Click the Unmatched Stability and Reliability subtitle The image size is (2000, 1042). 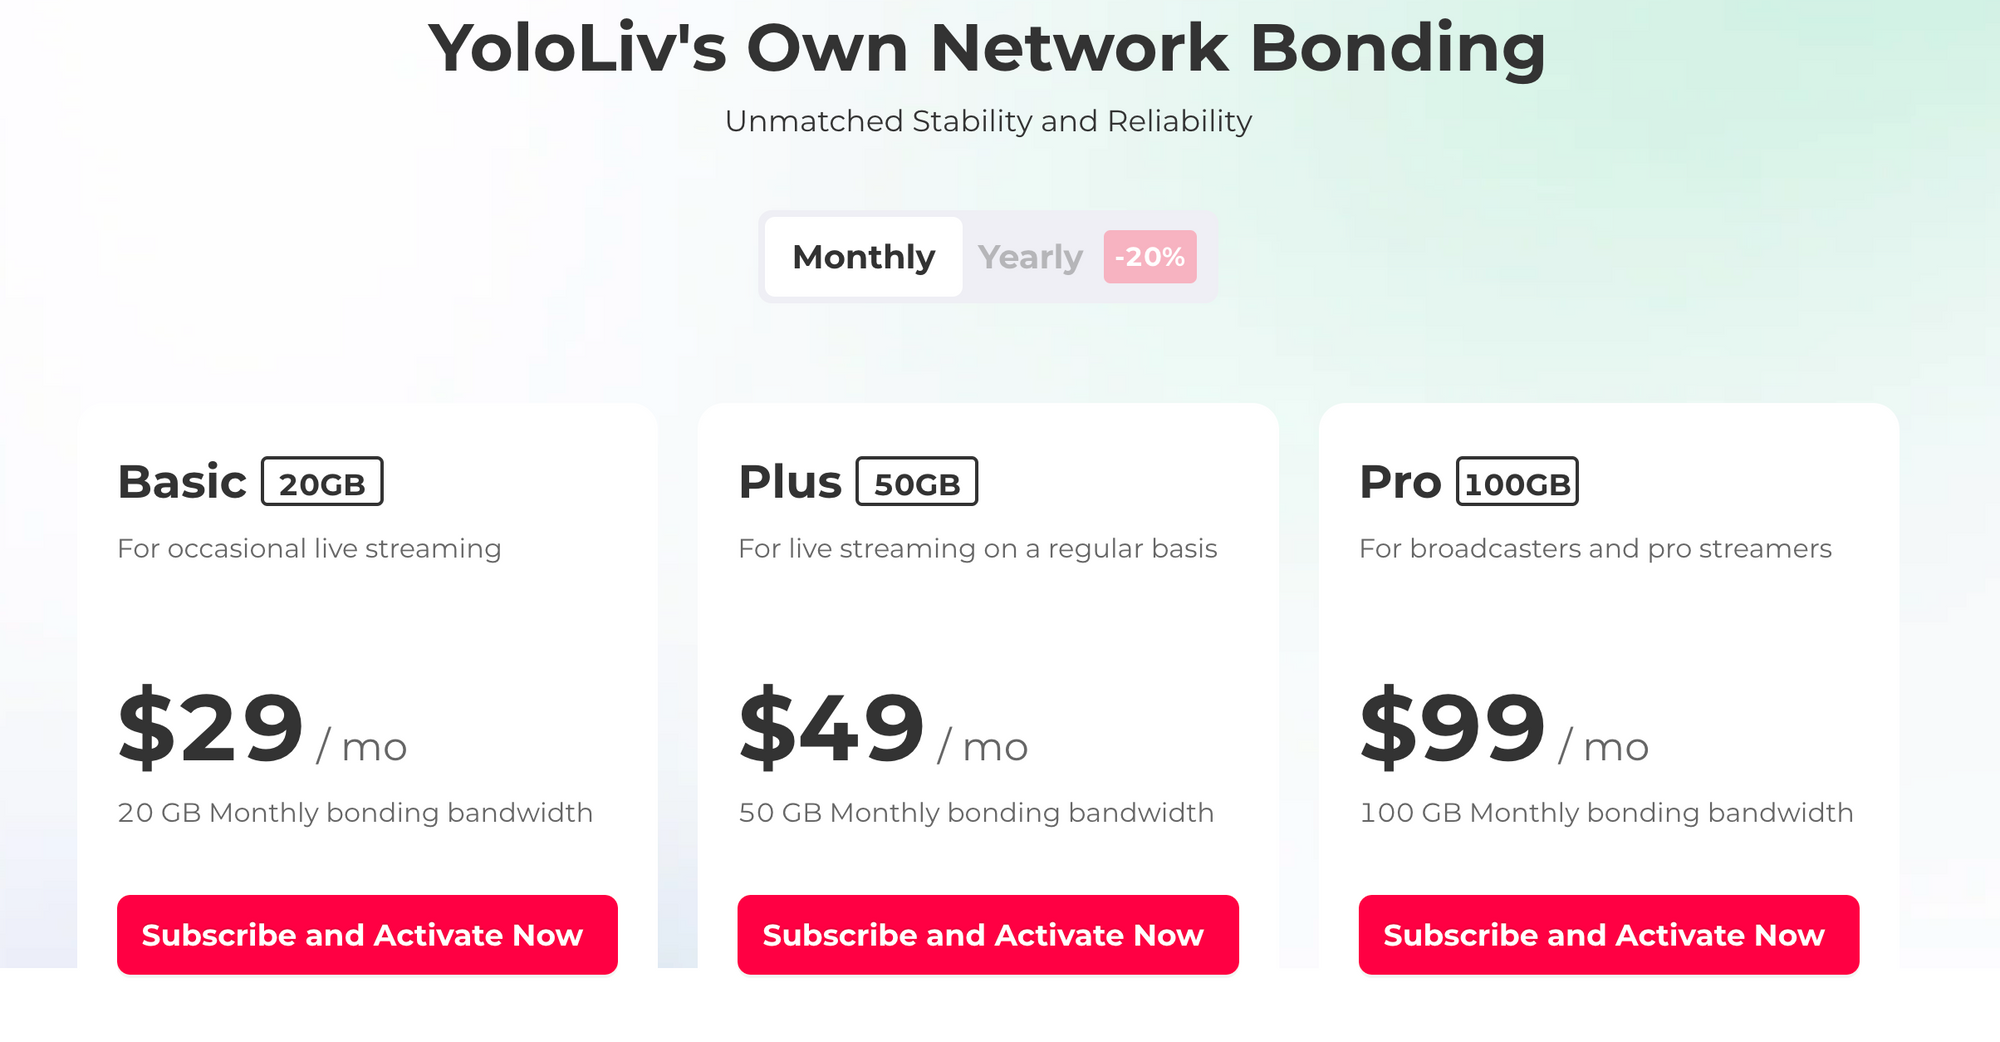click(x=988, y=121)
